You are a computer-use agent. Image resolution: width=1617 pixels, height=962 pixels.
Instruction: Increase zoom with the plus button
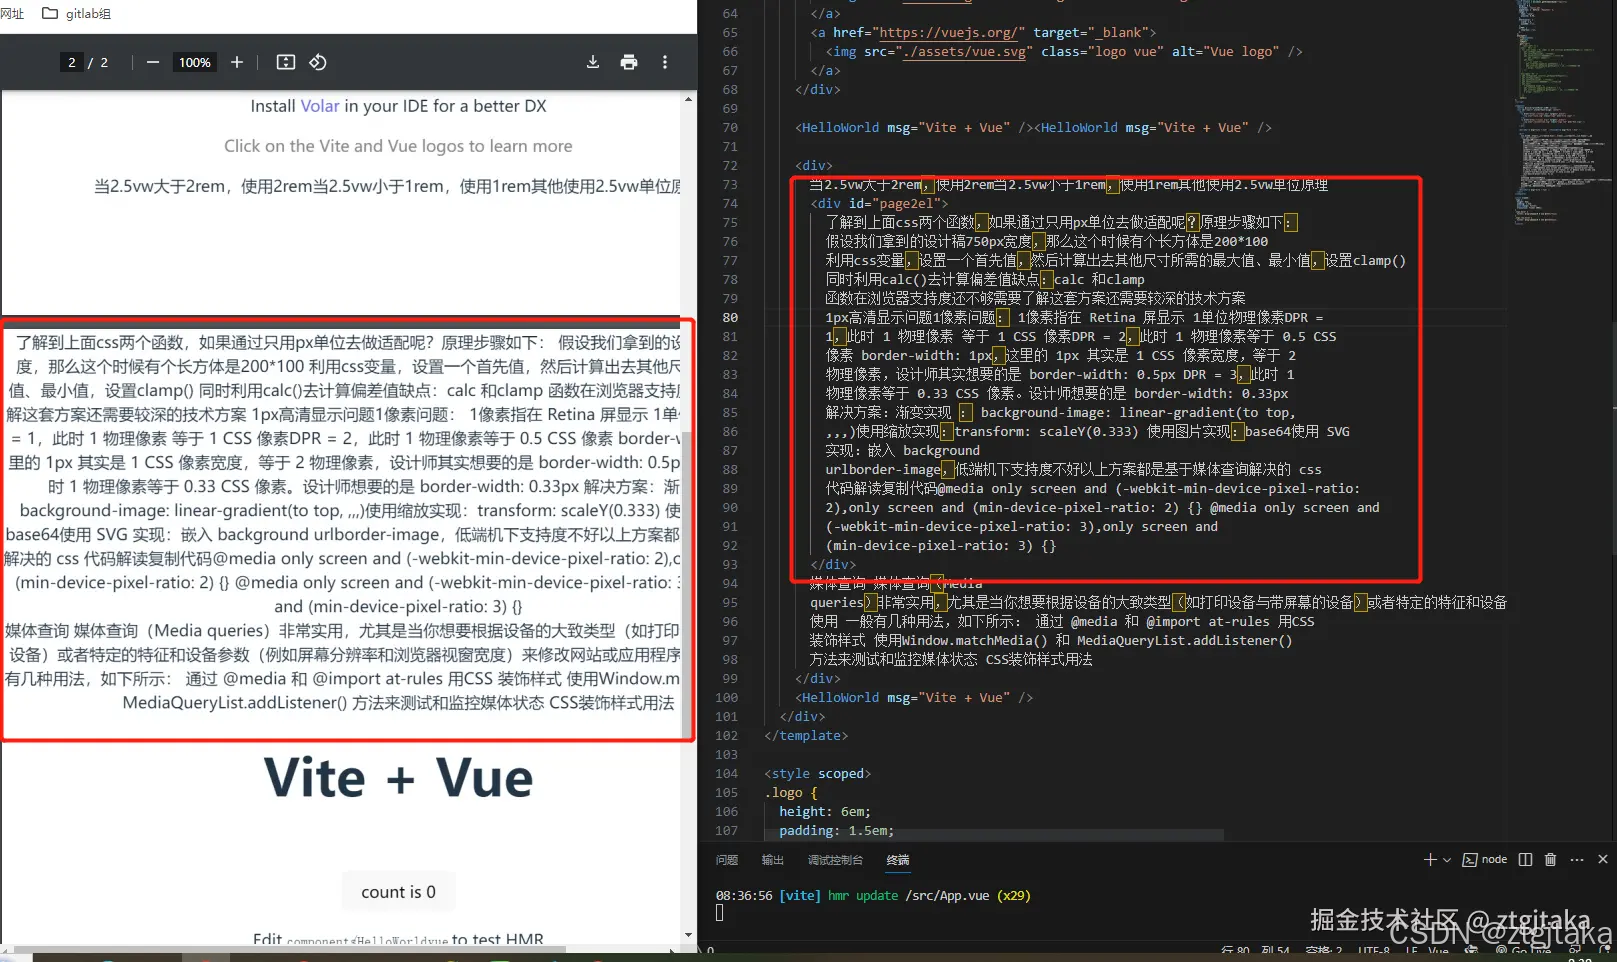coord(237,61)
